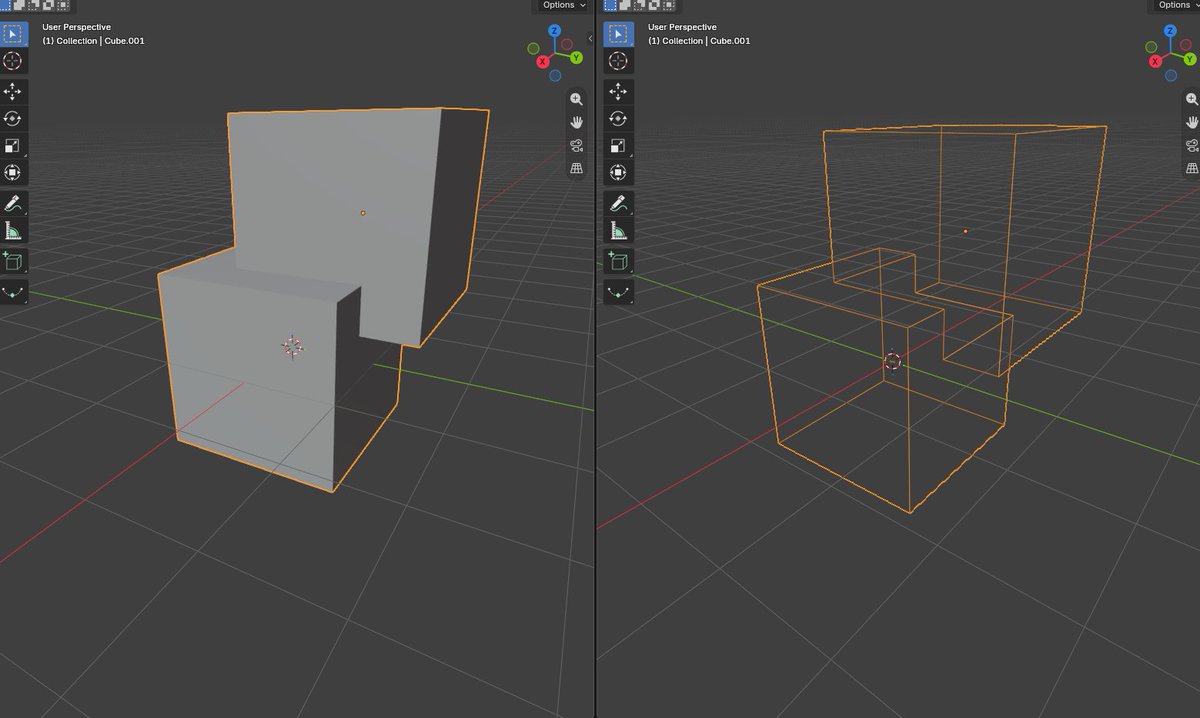Toggle camera view in left viewport

(x=577, y=145)
